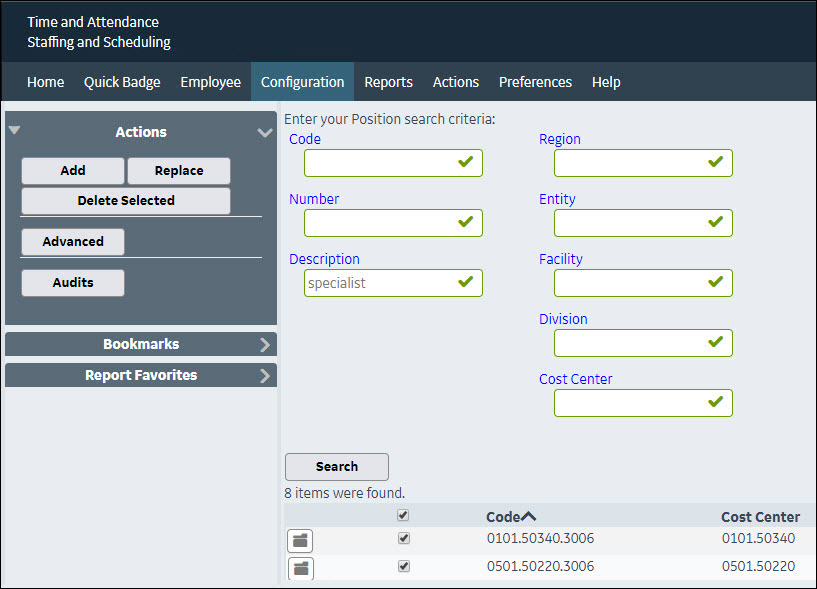Click into the Number input field
This screenshot has height=589, width=817.
[380, 223]
